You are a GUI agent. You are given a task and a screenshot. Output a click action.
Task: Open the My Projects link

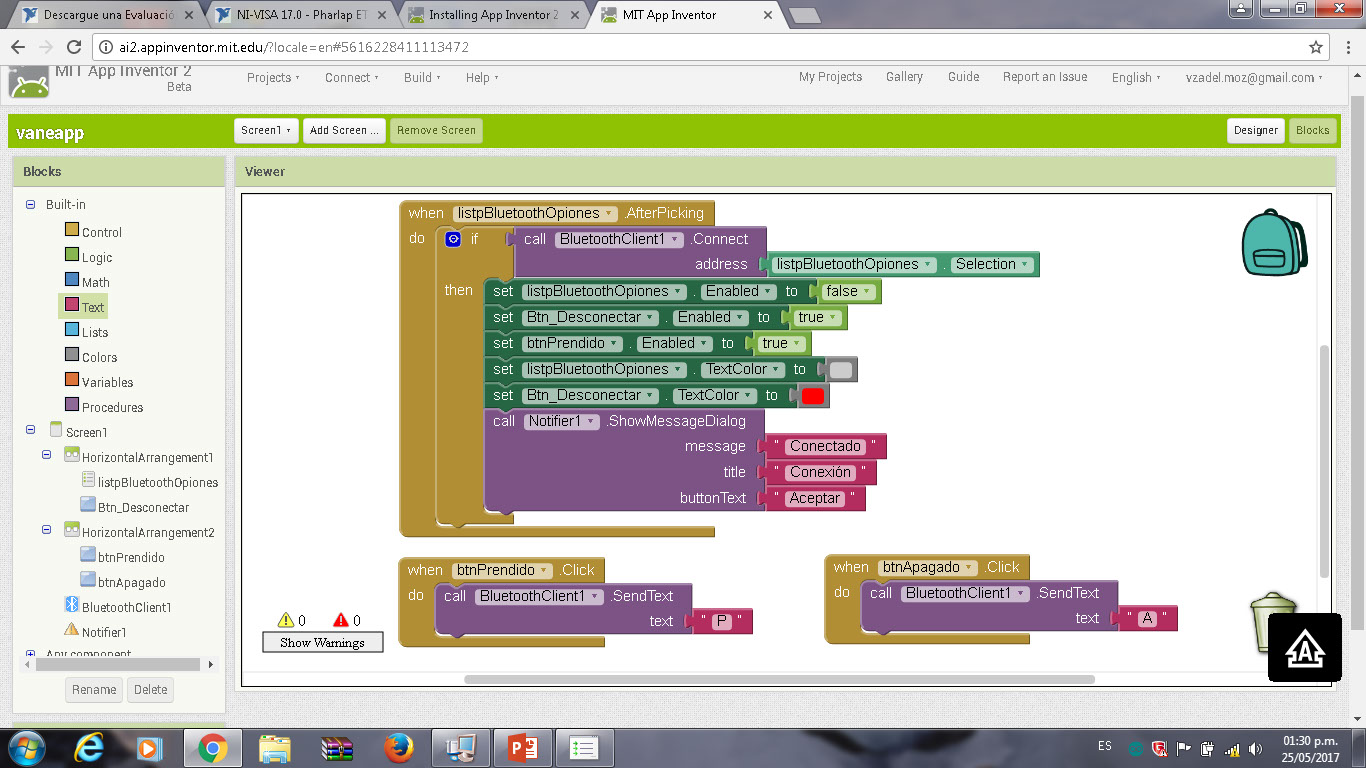830,77
